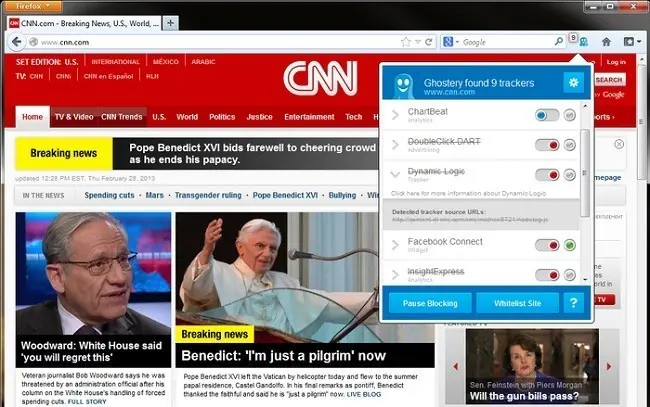This screenshot has height=407, width=650.
Task: Play Feinstein gun bills video thumbnail
Action: 532,366
